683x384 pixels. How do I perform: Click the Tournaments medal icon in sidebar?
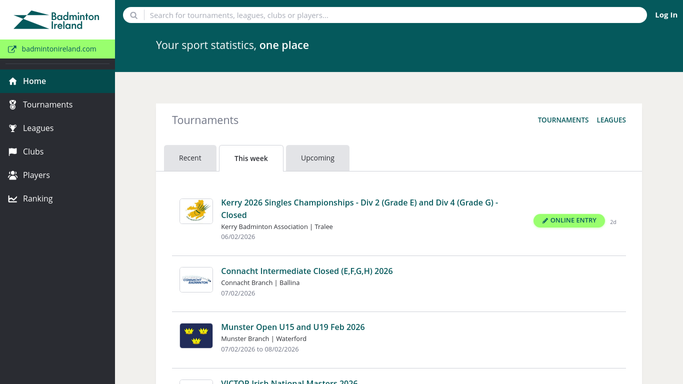[x=13, y=104]
